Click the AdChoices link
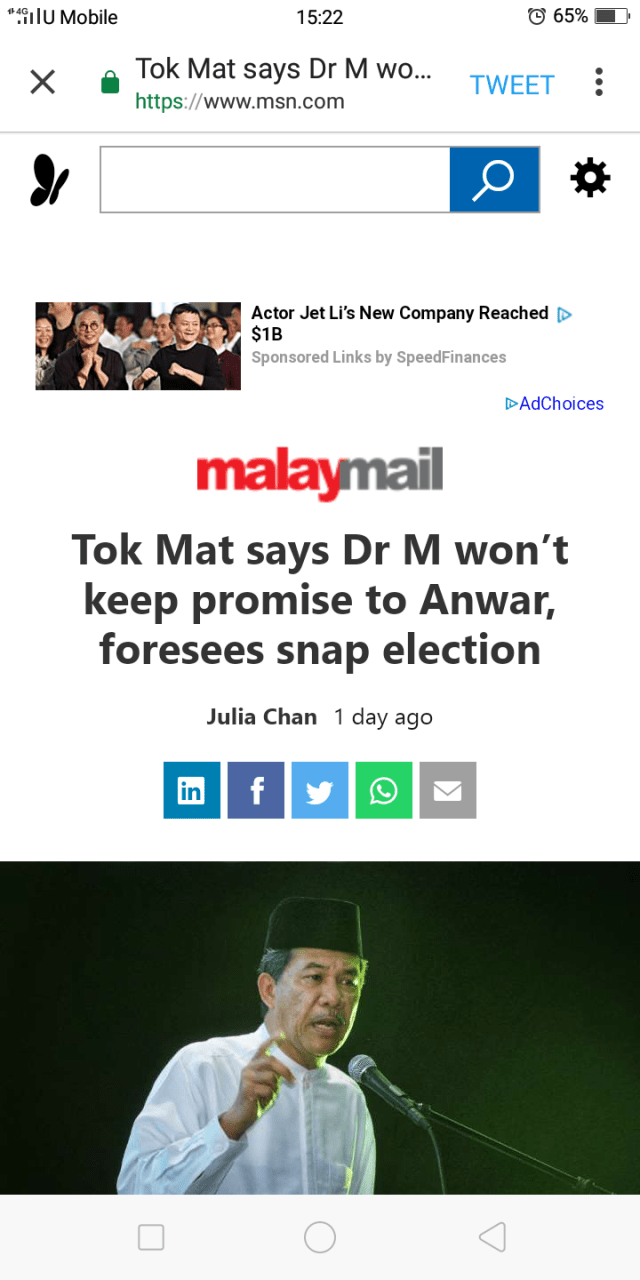This screenshot has height=1280, width=640. coord(555,403)
